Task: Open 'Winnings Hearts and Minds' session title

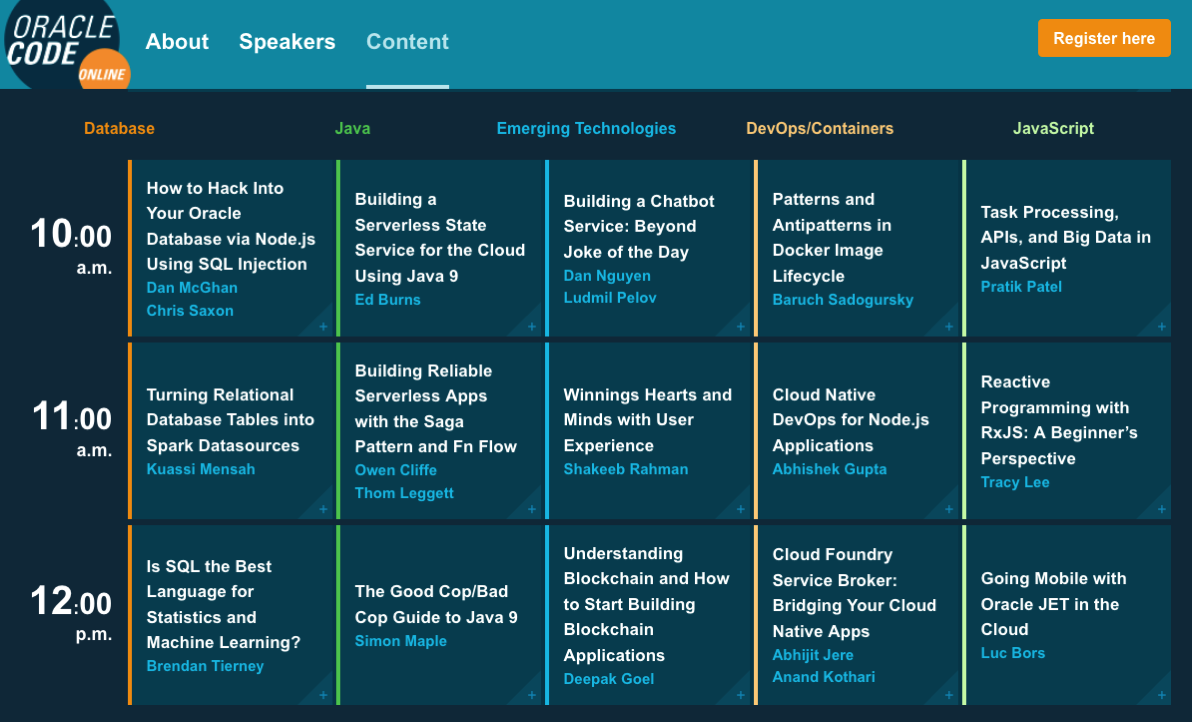Action: [x=647, y=420]
